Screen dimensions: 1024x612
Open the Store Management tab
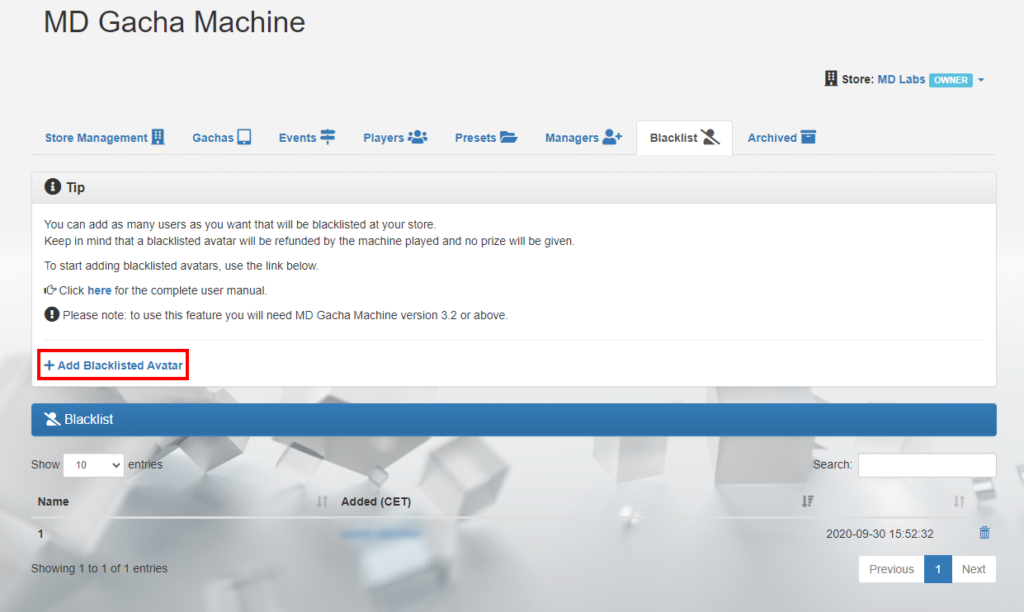[x=104, y=138]
